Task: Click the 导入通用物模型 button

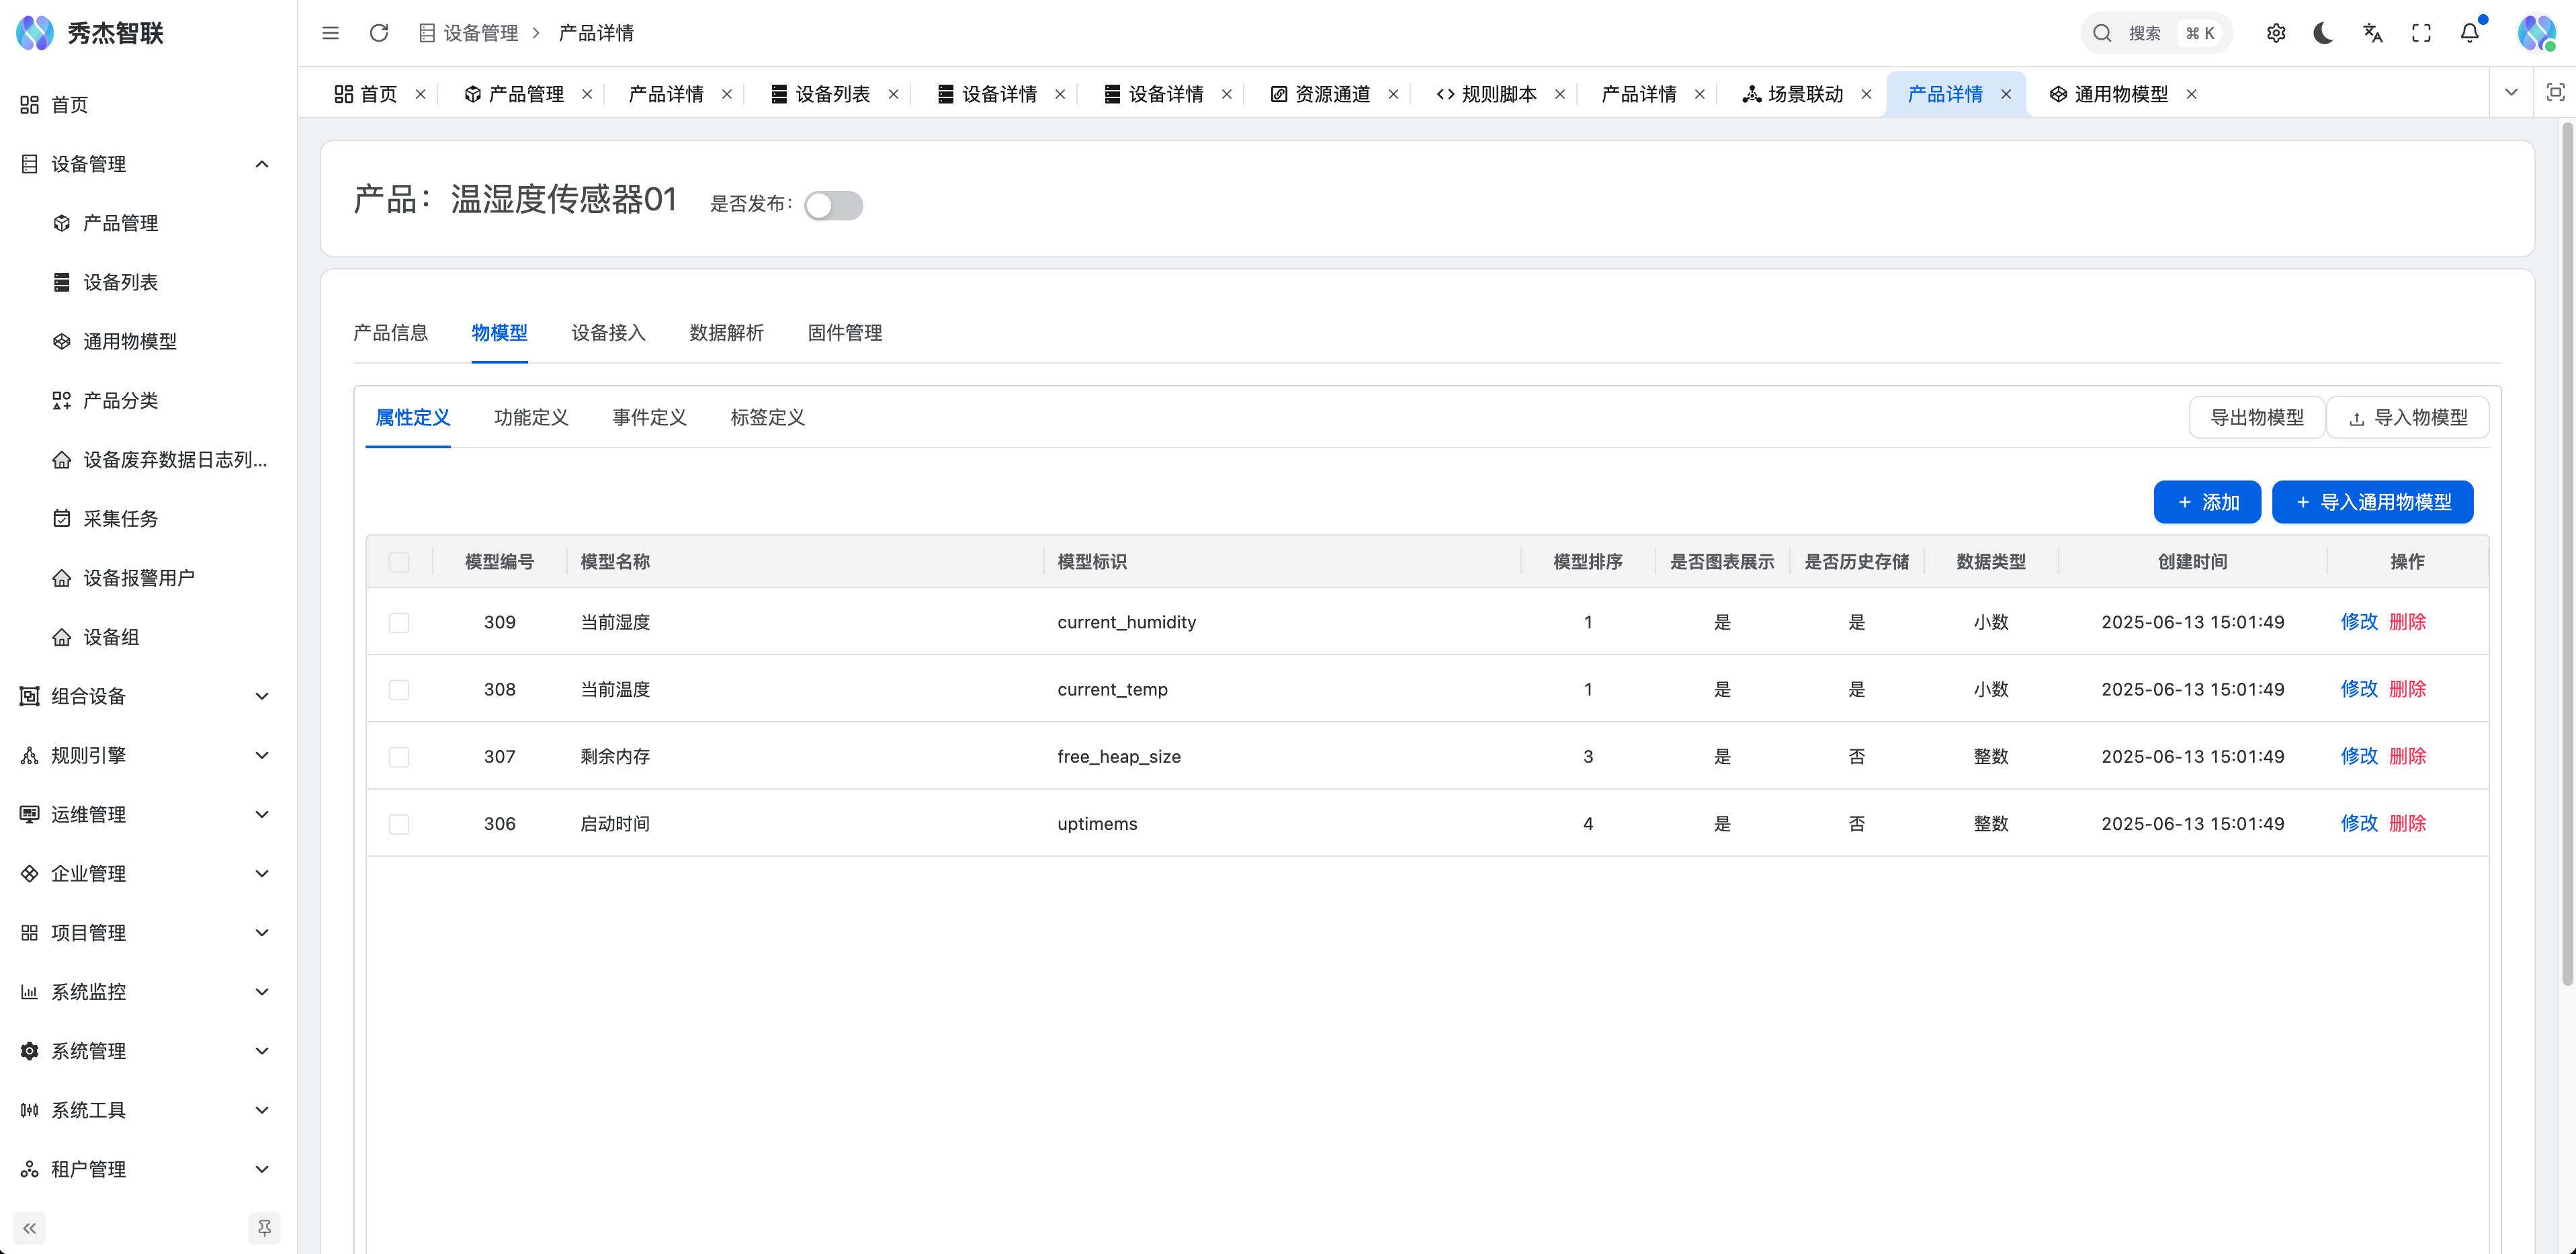Action: click(x=2372, y=502)
